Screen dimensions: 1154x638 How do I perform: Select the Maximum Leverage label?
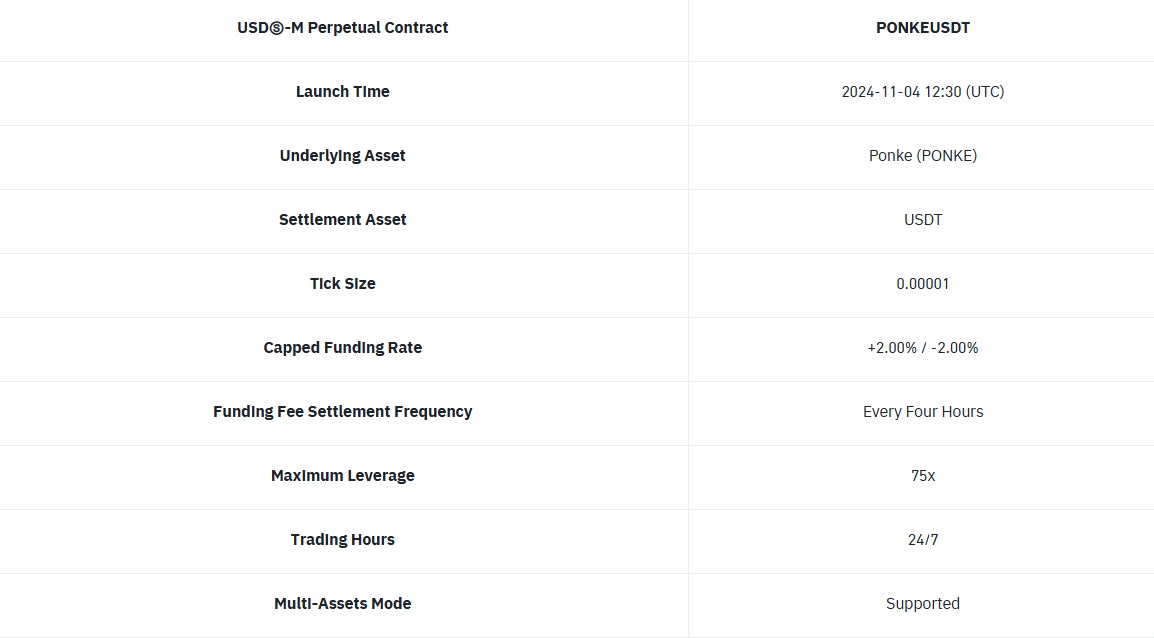[x=343, y=476]
